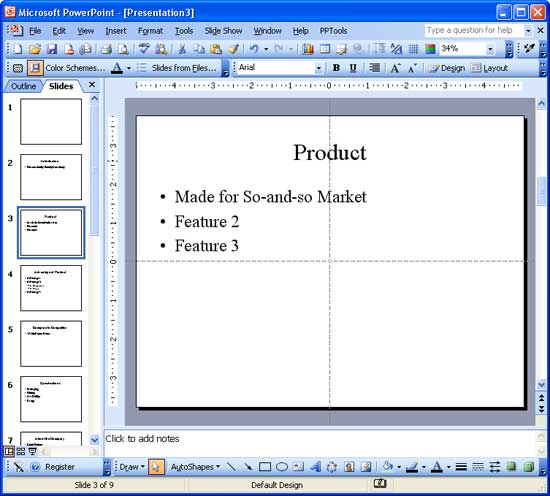
Task: Switch to Normal View button
Action: coord(9,451)
